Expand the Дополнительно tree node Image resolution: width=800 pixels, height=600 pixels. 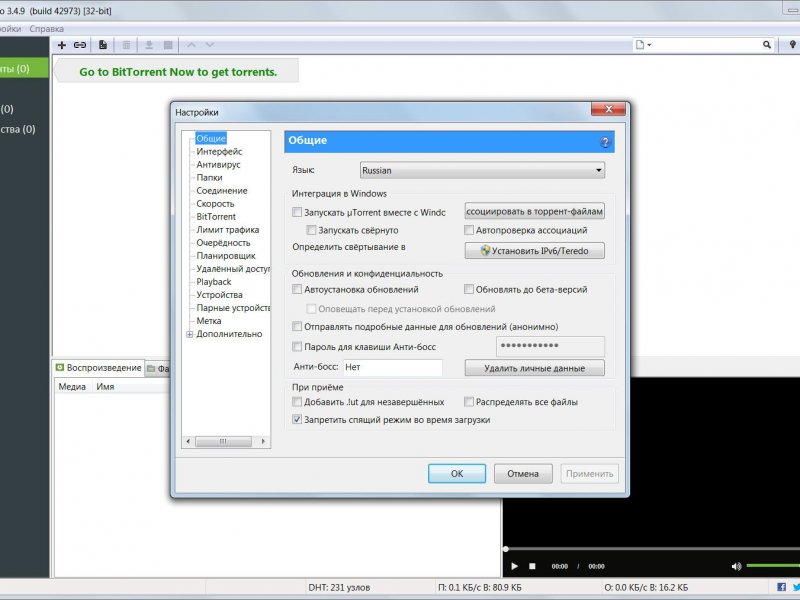point(190,334)
